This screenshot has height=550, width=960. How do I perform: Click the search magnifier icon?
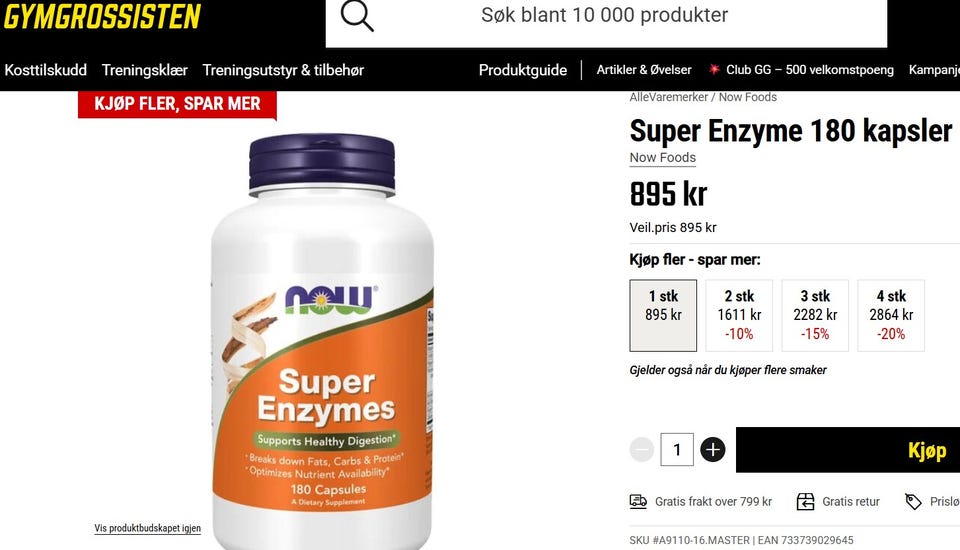coord(357,15)
